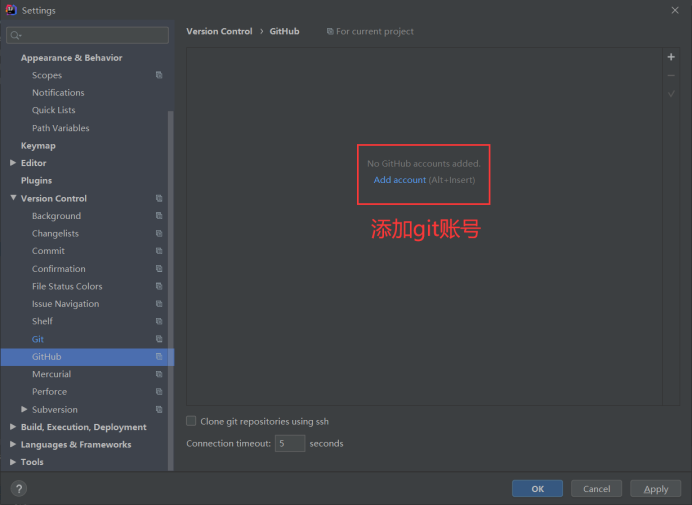Click Version Control in the breadcrumb
Viewport: 692px width, 505px height.
point(219,31)
